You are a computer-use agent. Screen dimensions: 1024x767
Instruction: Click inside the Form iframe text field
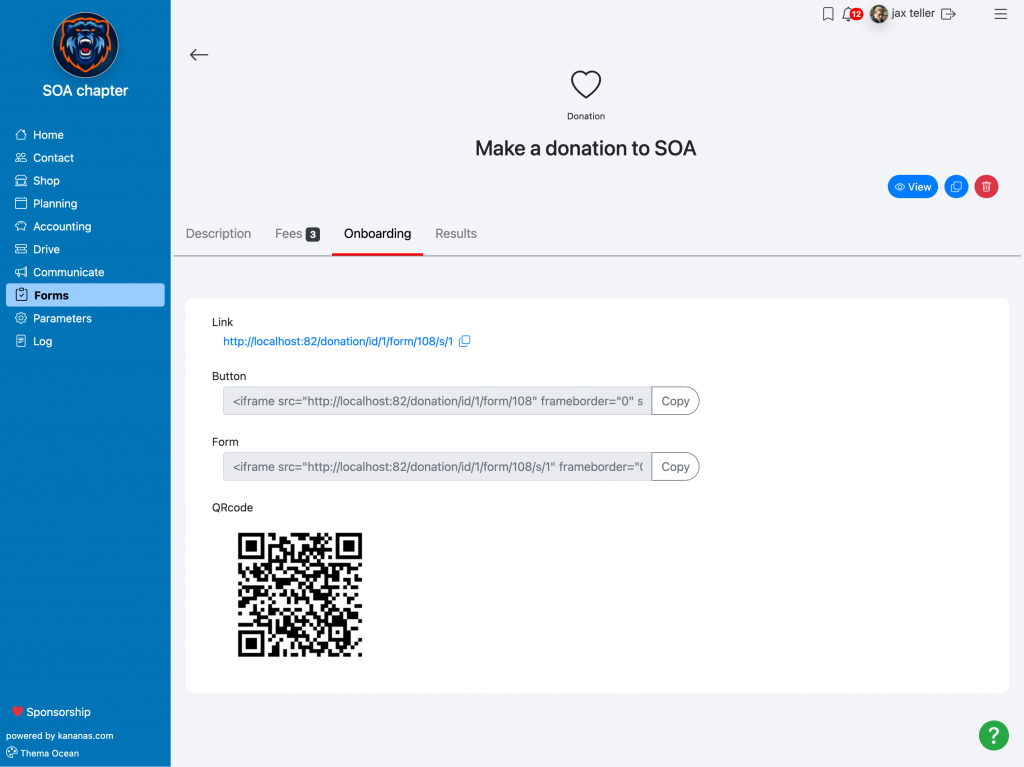(x=437, y=466)
